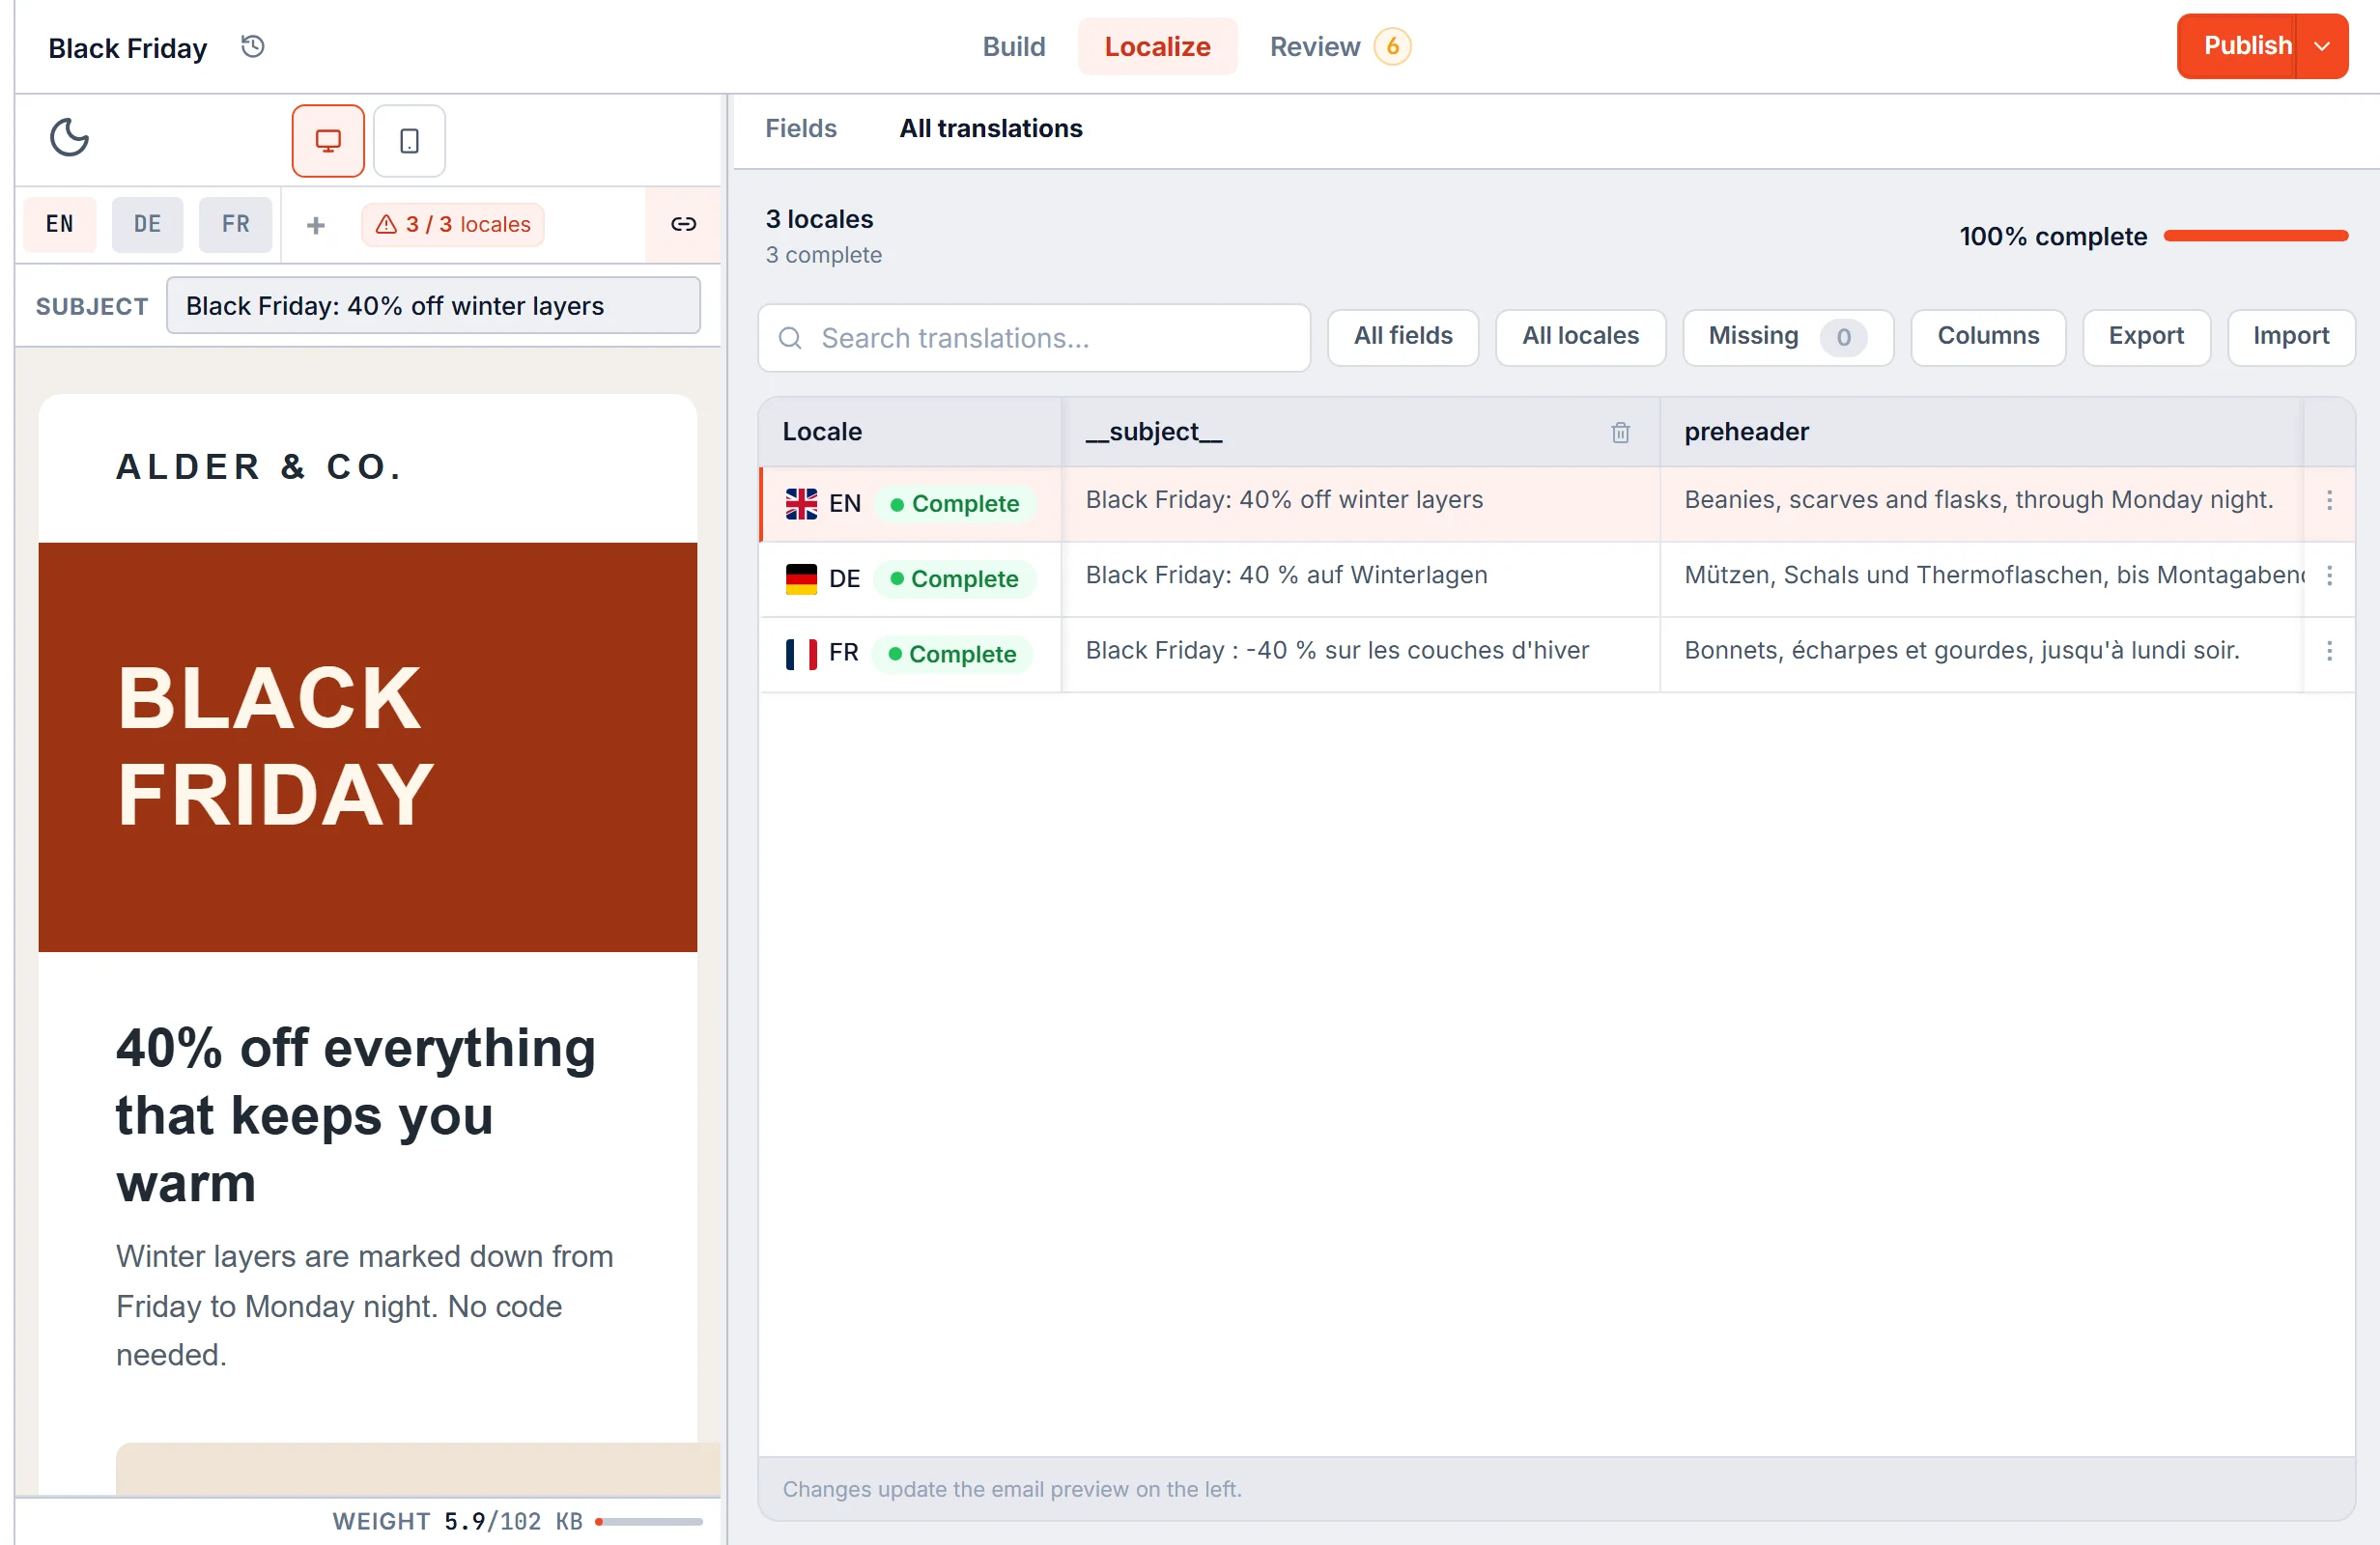Open All fields filter
Image resolution: width=2380 pixels, height=1545 pixels.
tap(1403, 337)
